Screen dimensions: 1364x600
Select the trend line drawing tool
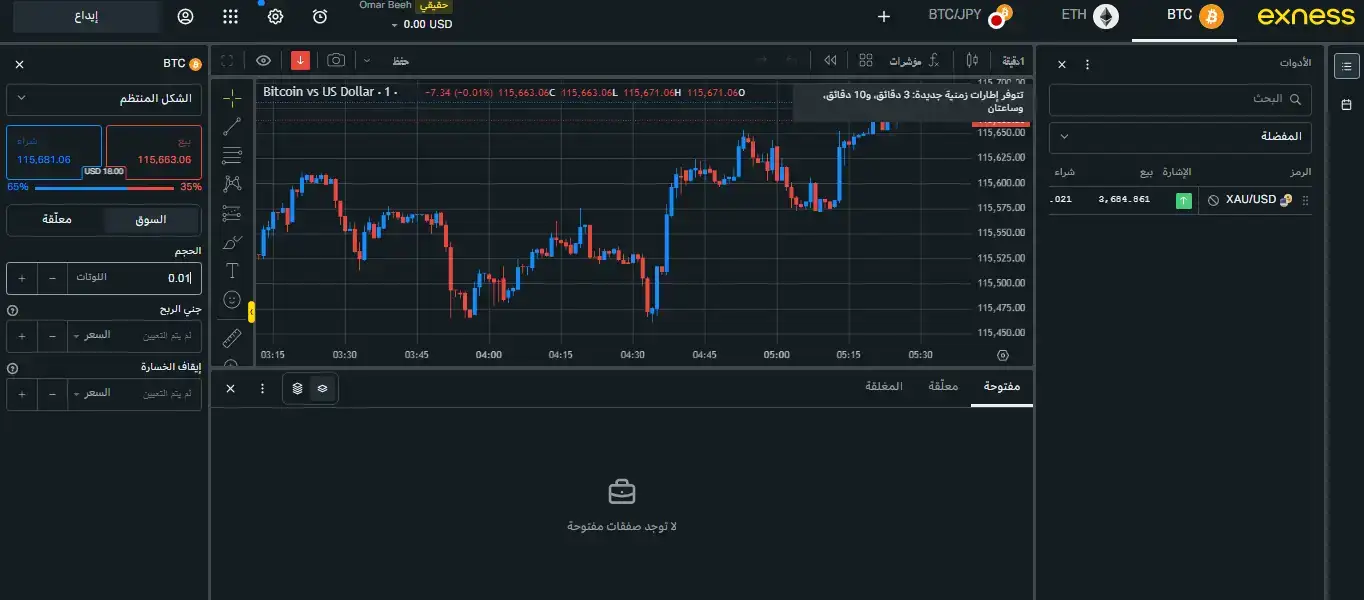232,126
